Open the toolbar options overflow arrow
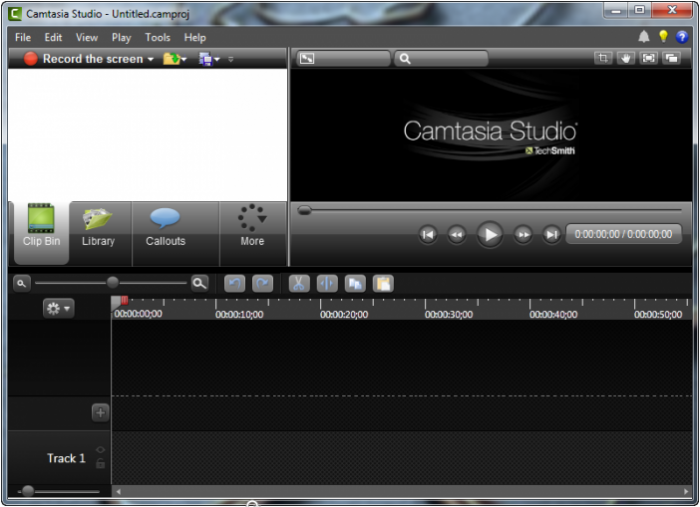 [230, 59]
